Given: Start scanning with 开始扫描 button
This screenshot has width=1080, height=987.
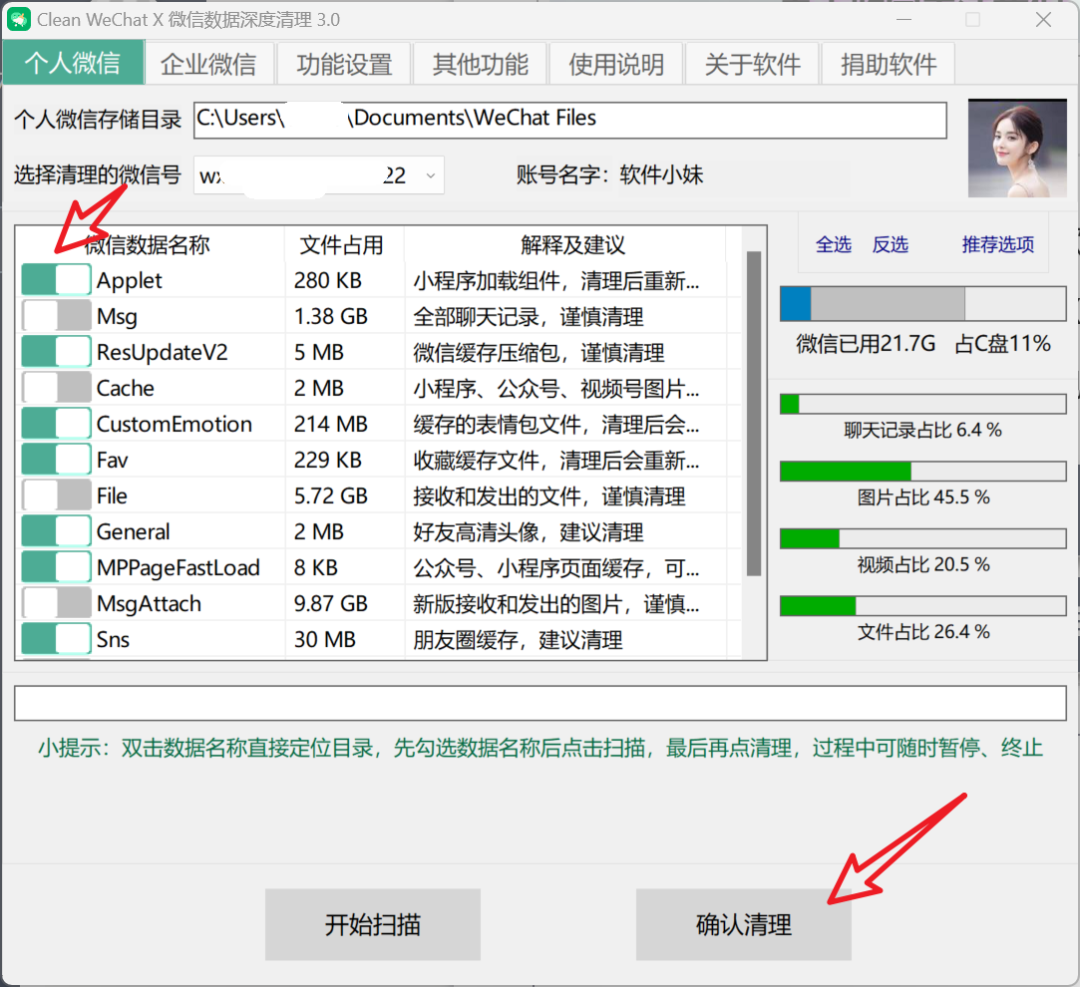Looking at the screenshot, I should (x=373, y=924).
